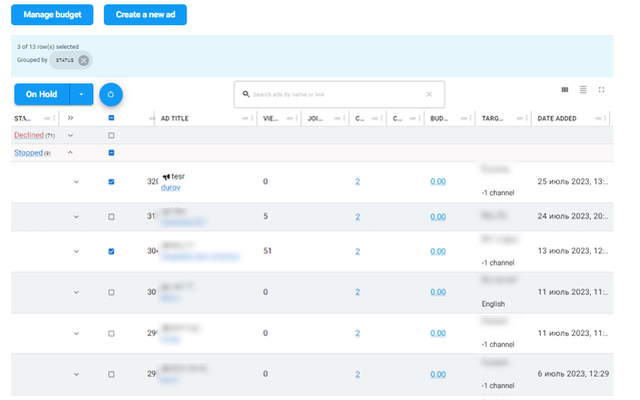Remove the Status grouping chip
Viewport: 640px width, 400px height.
coord(84,60)
